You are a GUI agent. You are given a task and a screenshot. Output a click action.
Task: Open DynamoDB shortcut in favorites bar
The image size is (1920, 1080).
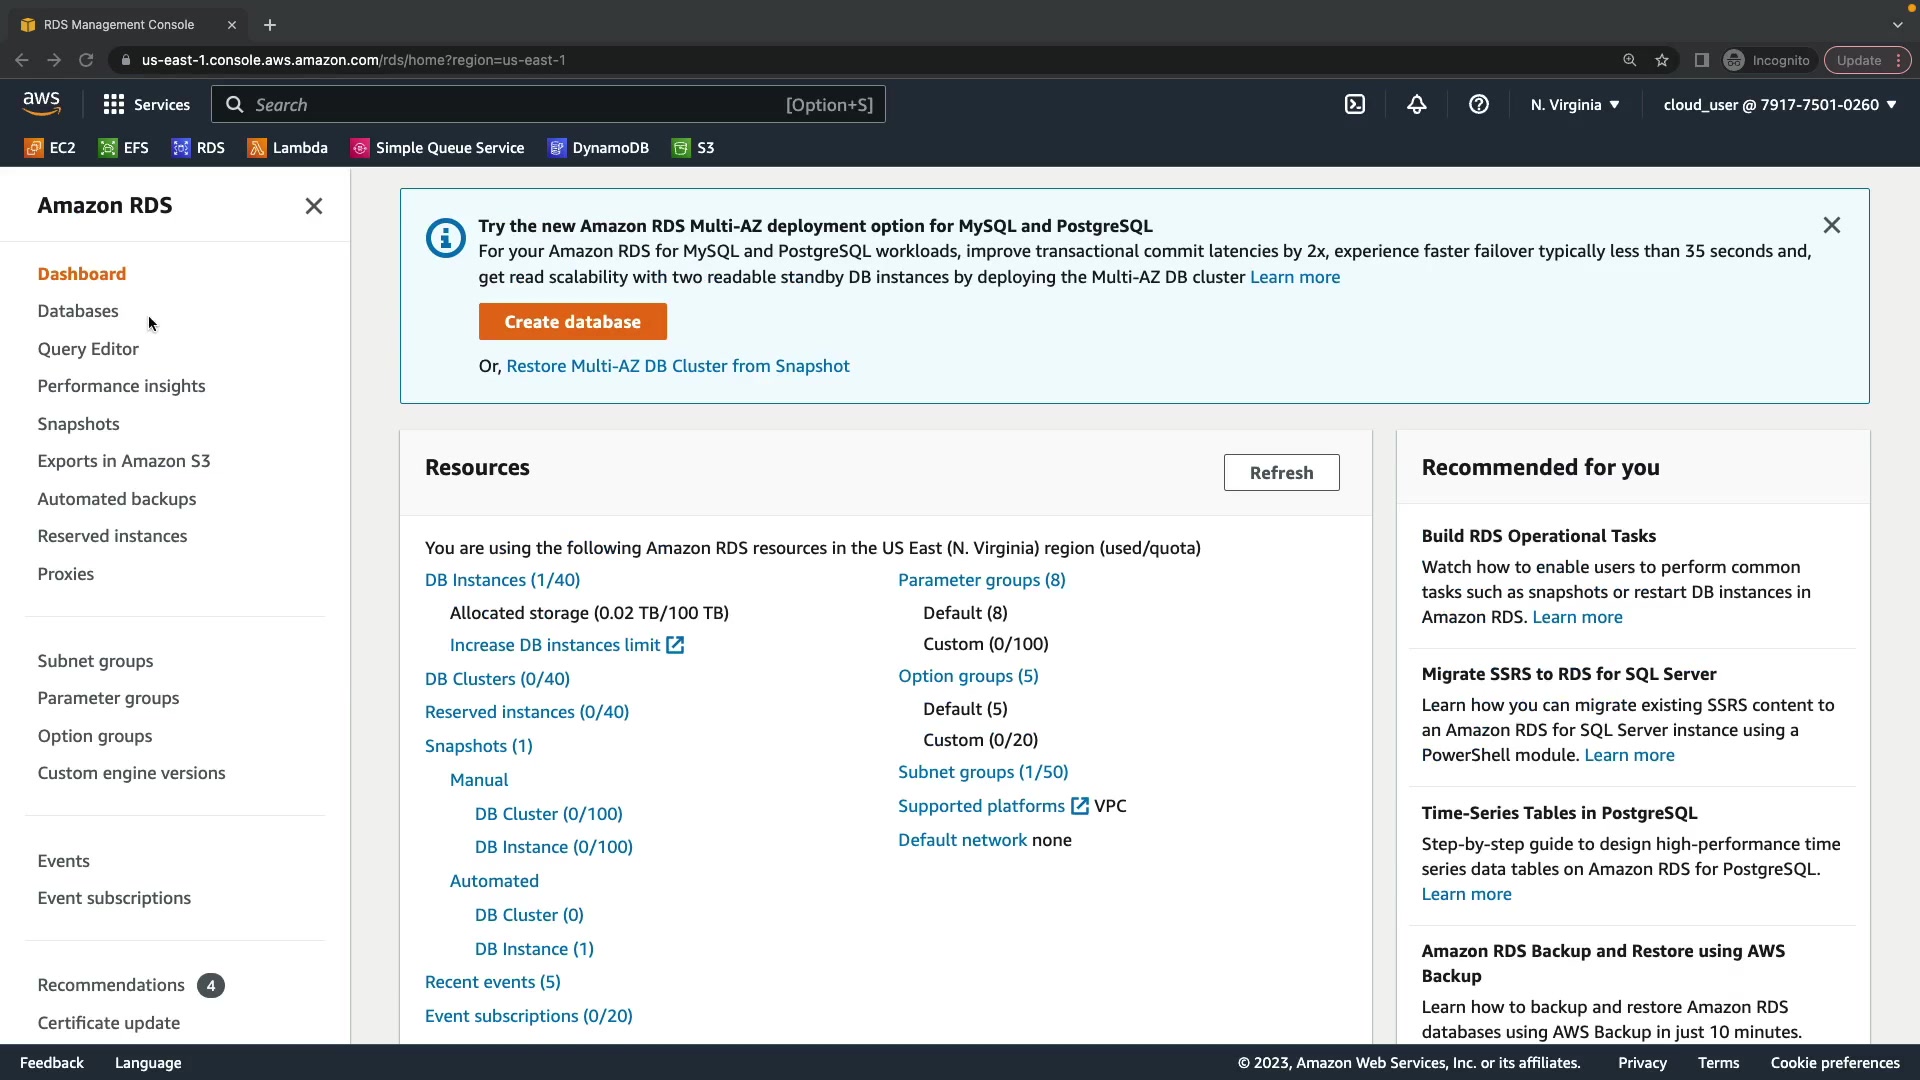point(598,148)
